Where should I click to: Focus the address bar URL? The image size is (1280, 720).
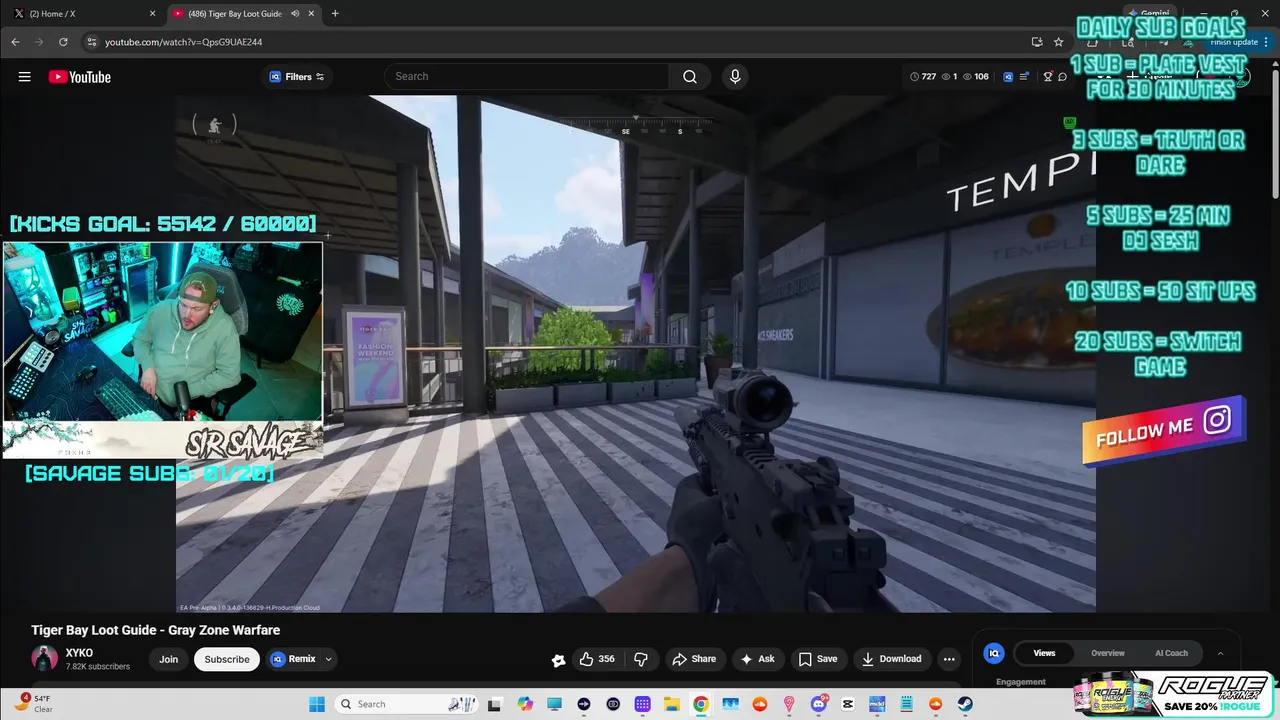coord(183,42)
